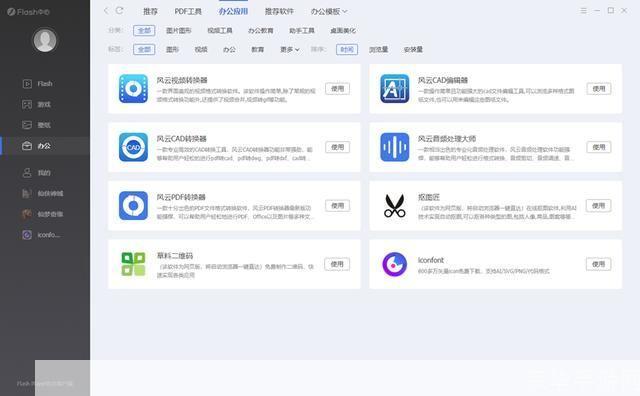The image size is (640, 396).
Task: Open the hamburger menu in the title bar
Action: (x=584, y=11)
